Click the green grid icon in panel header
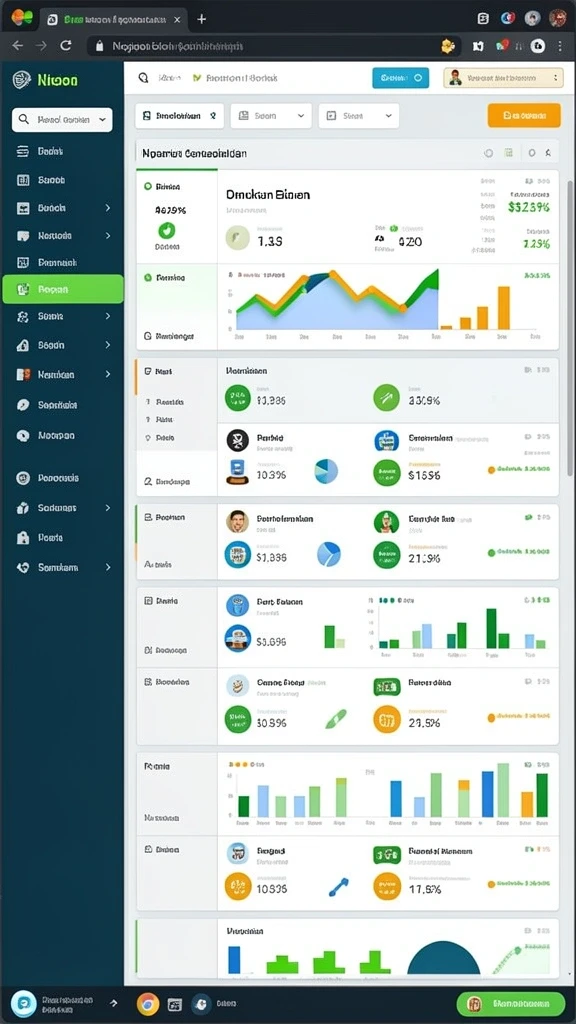This screenshot has height=1024, width=576. (x=509, y=153)
